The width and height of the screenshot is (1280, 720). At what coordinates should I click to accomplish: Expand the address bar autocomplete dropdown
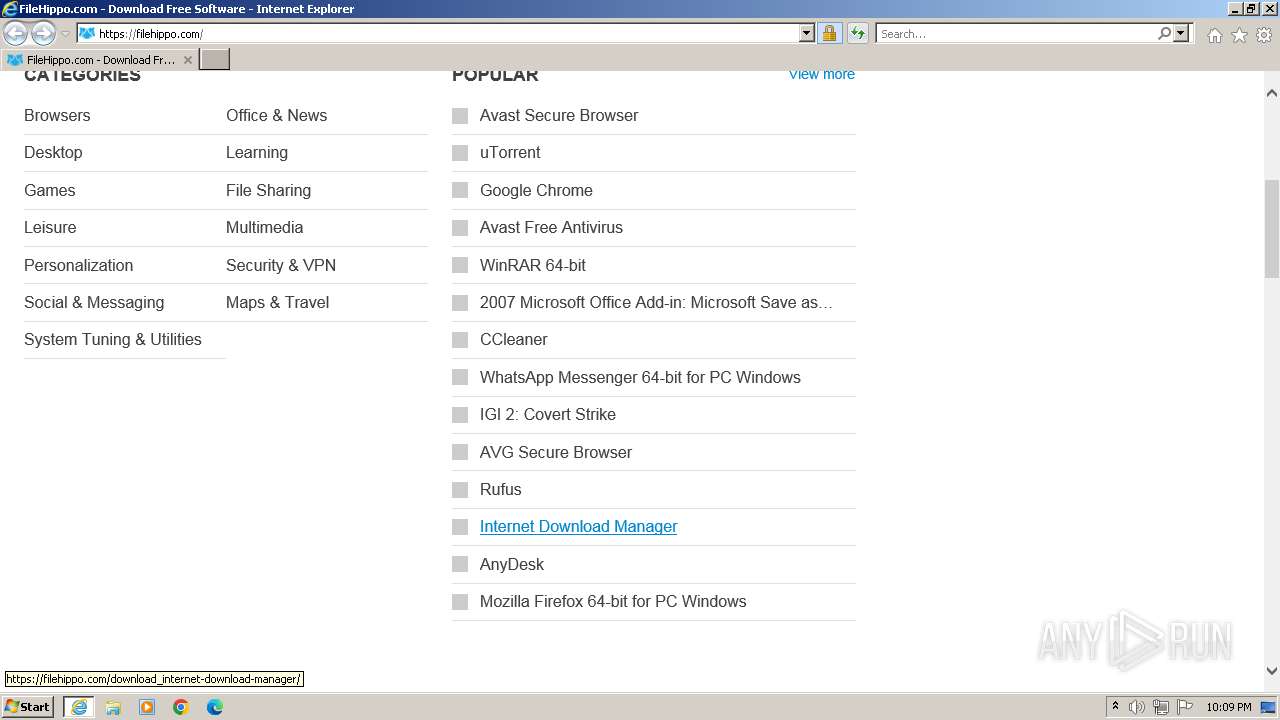point(807,33)
